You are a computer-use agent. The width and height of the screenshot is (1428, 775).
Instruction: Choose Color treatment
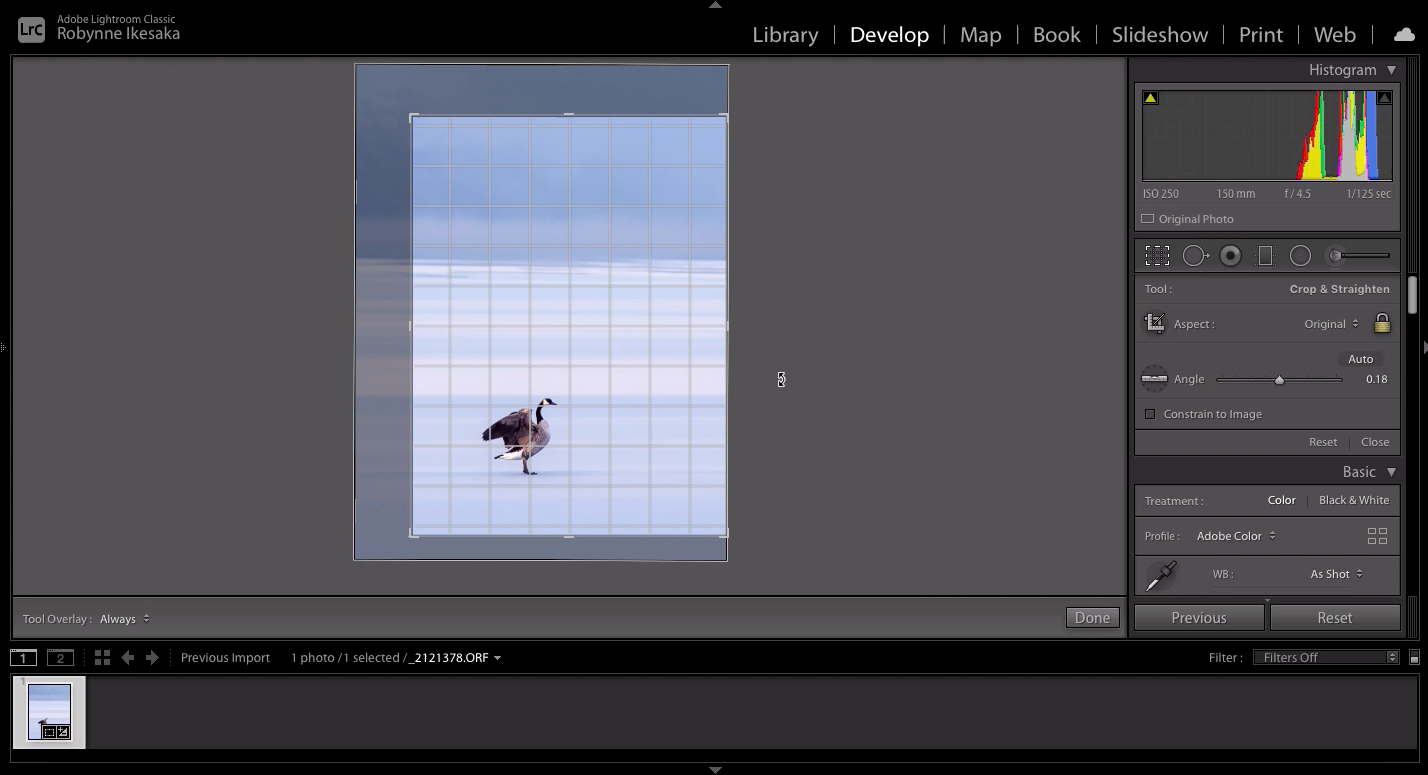(x=1281, y=500)
